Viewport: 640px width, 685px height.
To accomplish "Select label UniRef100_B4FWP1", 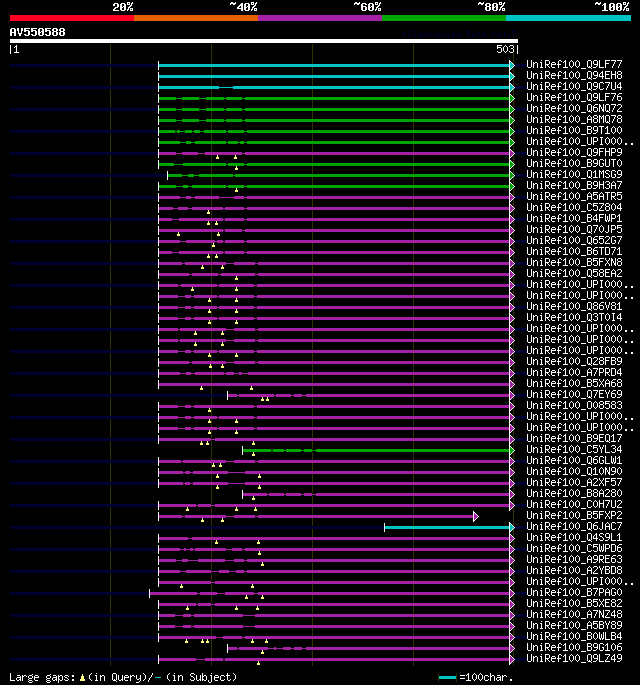I will pyautogui.click(x=574, y=218).
